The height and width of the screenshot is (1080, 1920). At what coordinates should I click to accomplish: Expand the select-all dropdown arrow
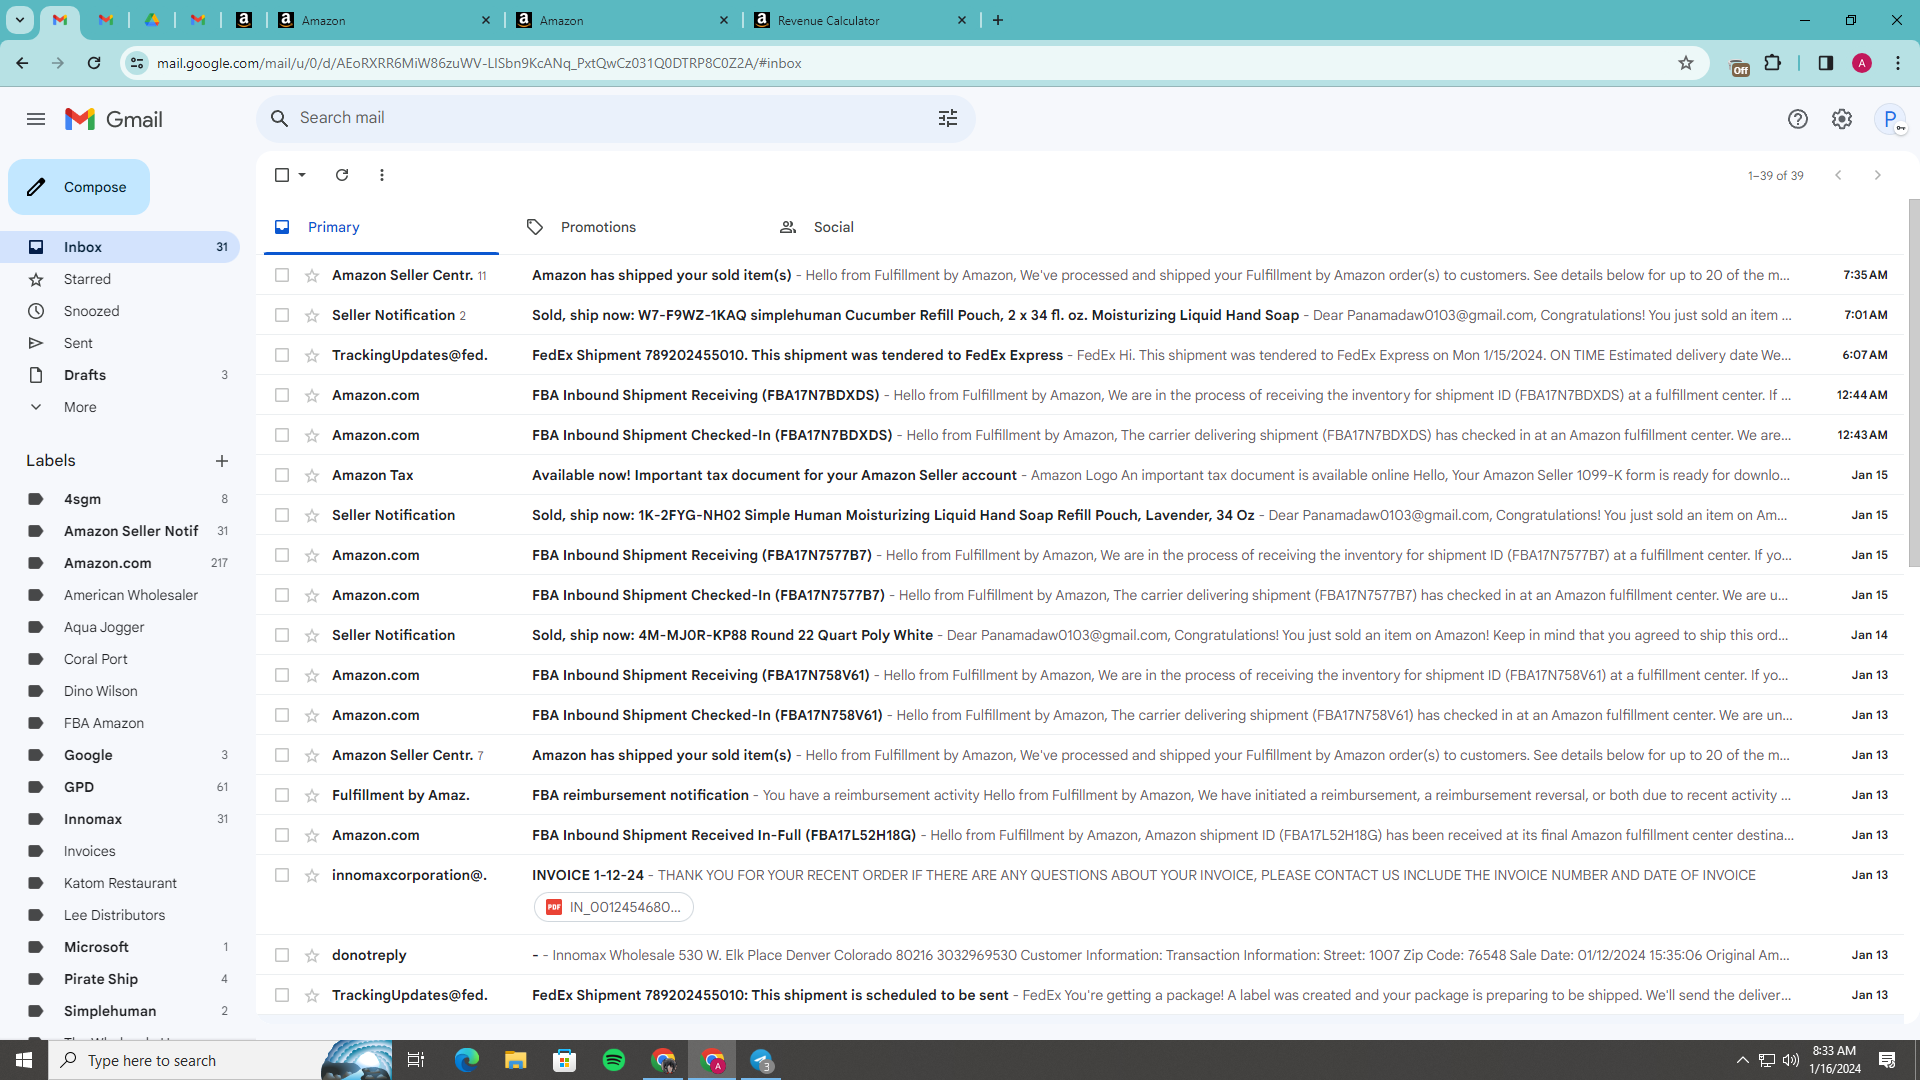point(302,175)
